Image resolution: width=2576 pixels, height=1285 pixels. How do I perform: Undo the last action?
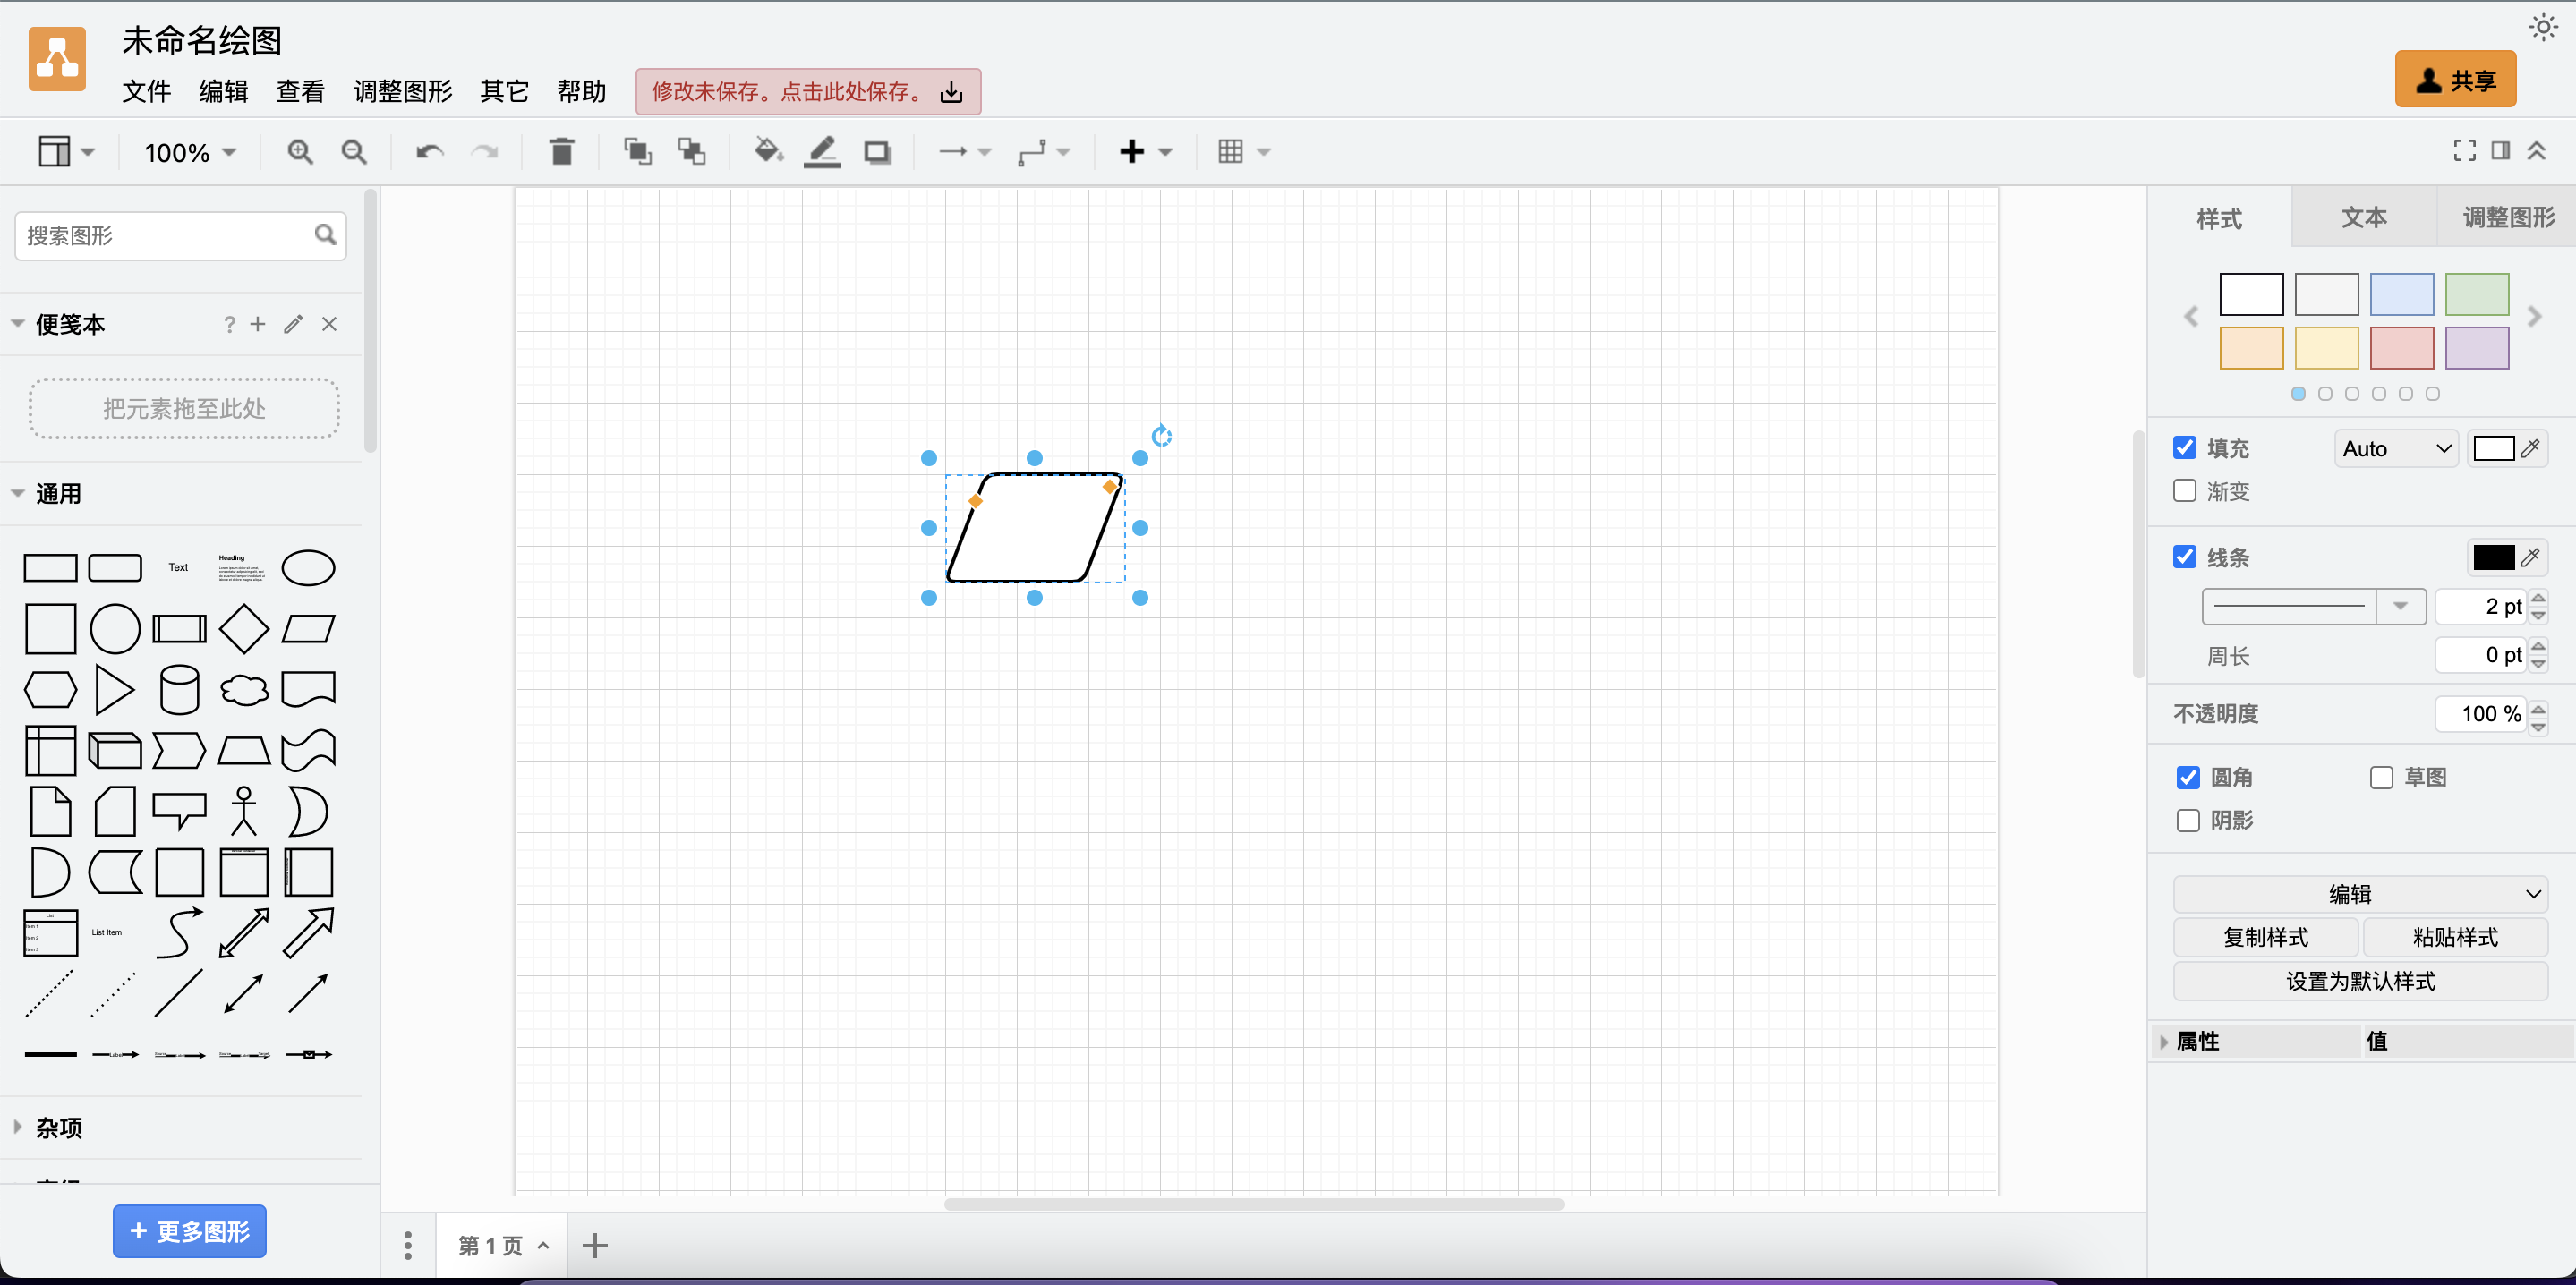point(430,152)
